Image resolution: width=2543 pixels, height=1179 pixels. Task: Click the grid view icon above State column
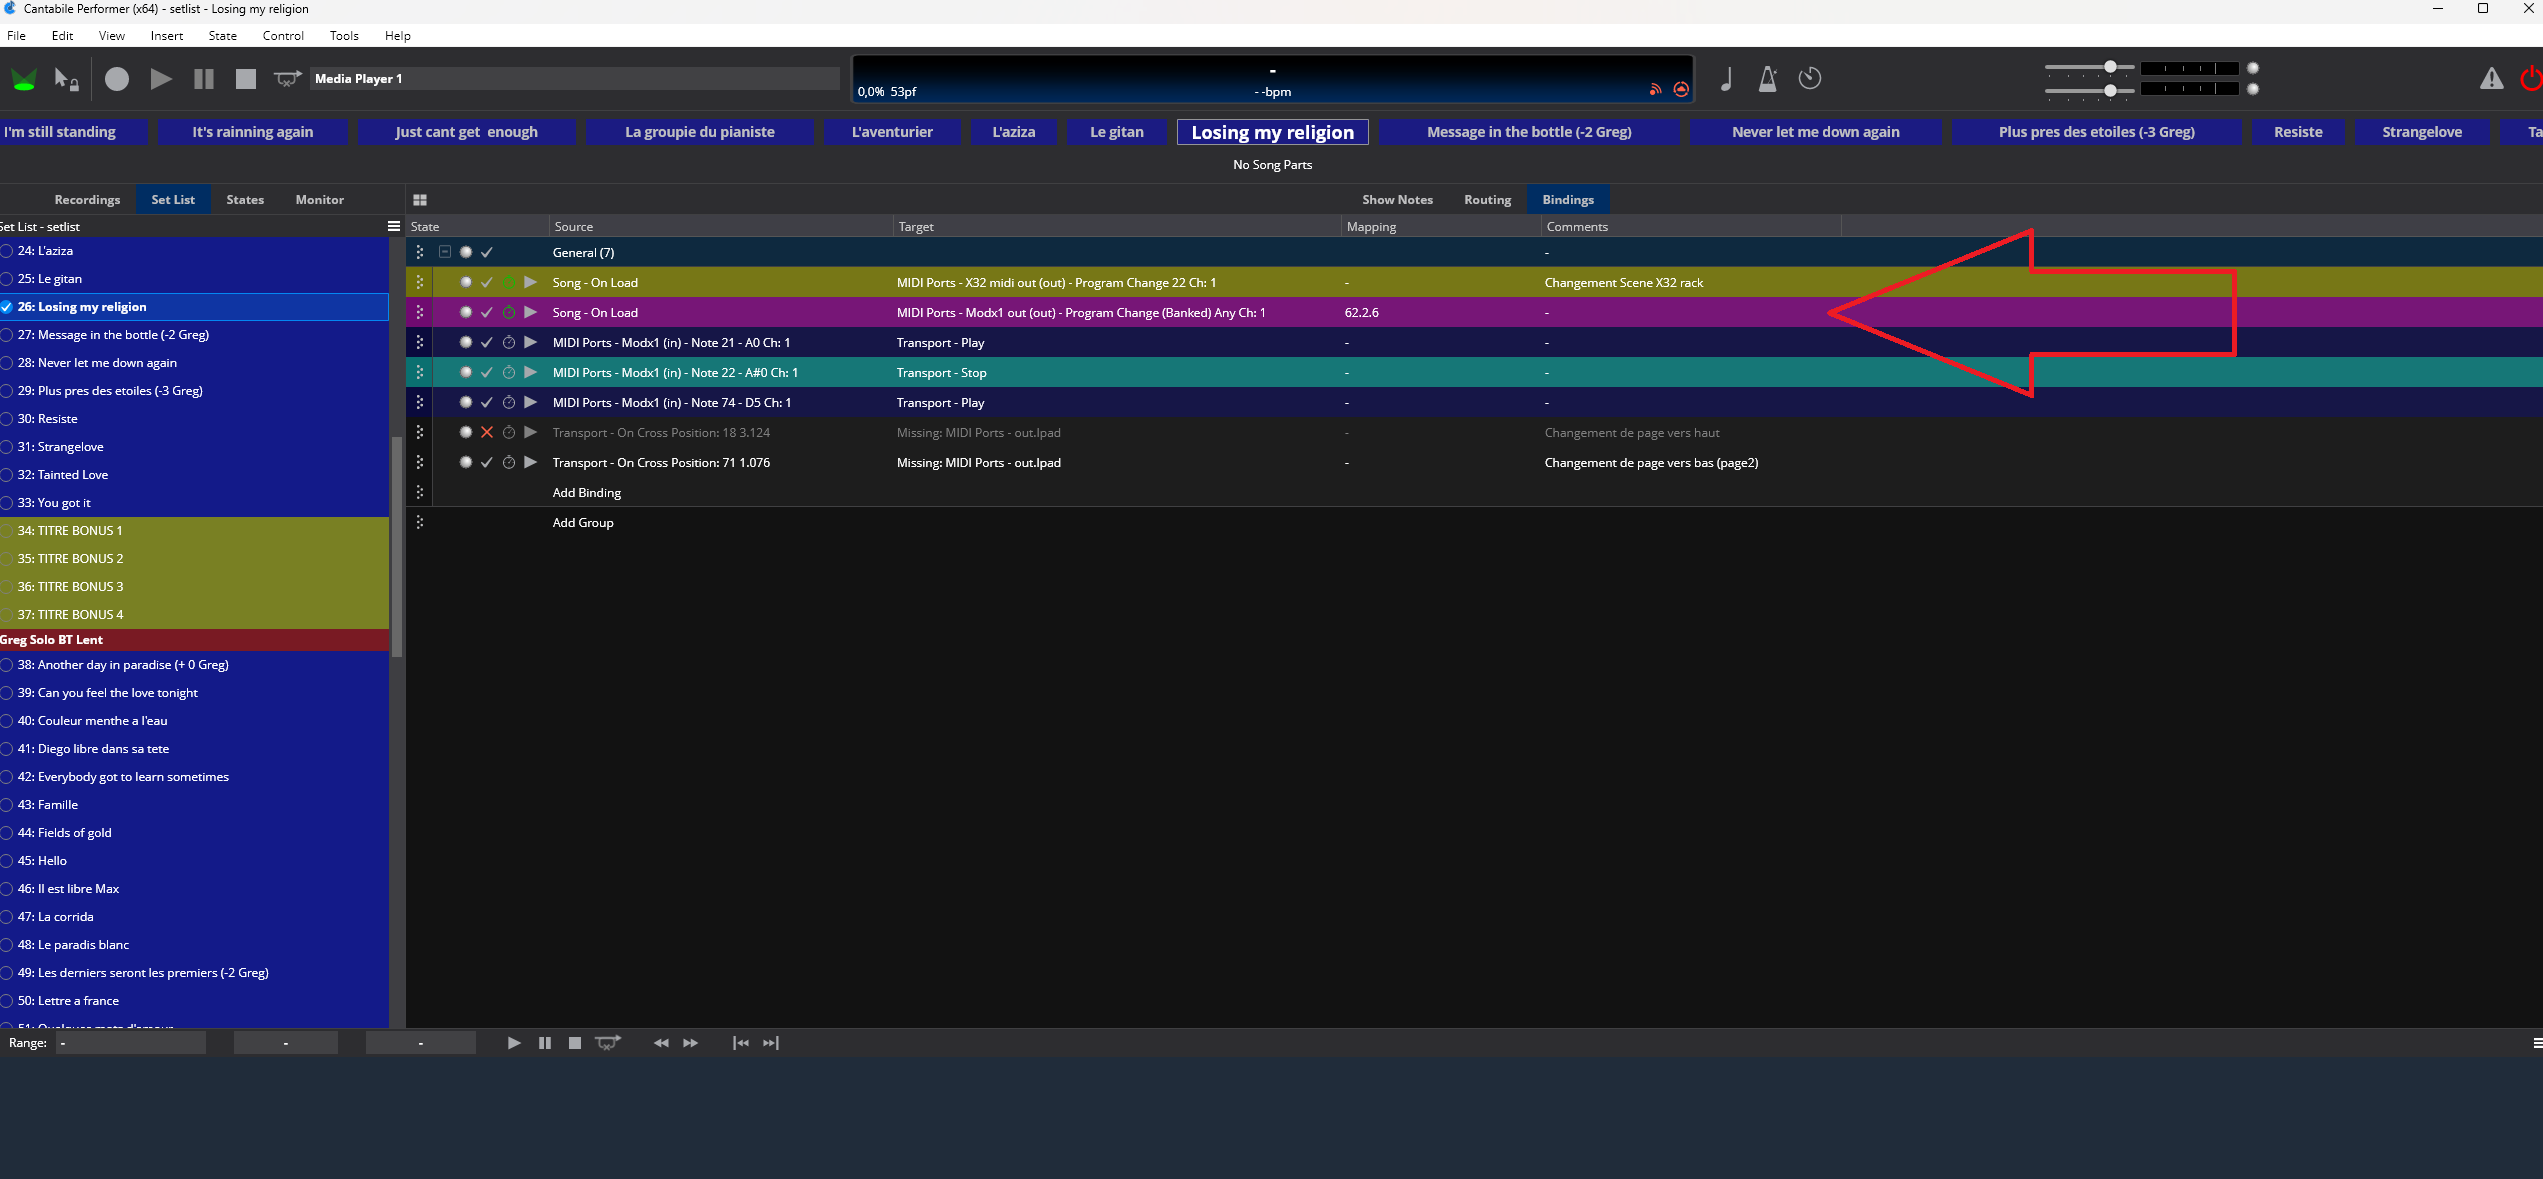point(420,200)
